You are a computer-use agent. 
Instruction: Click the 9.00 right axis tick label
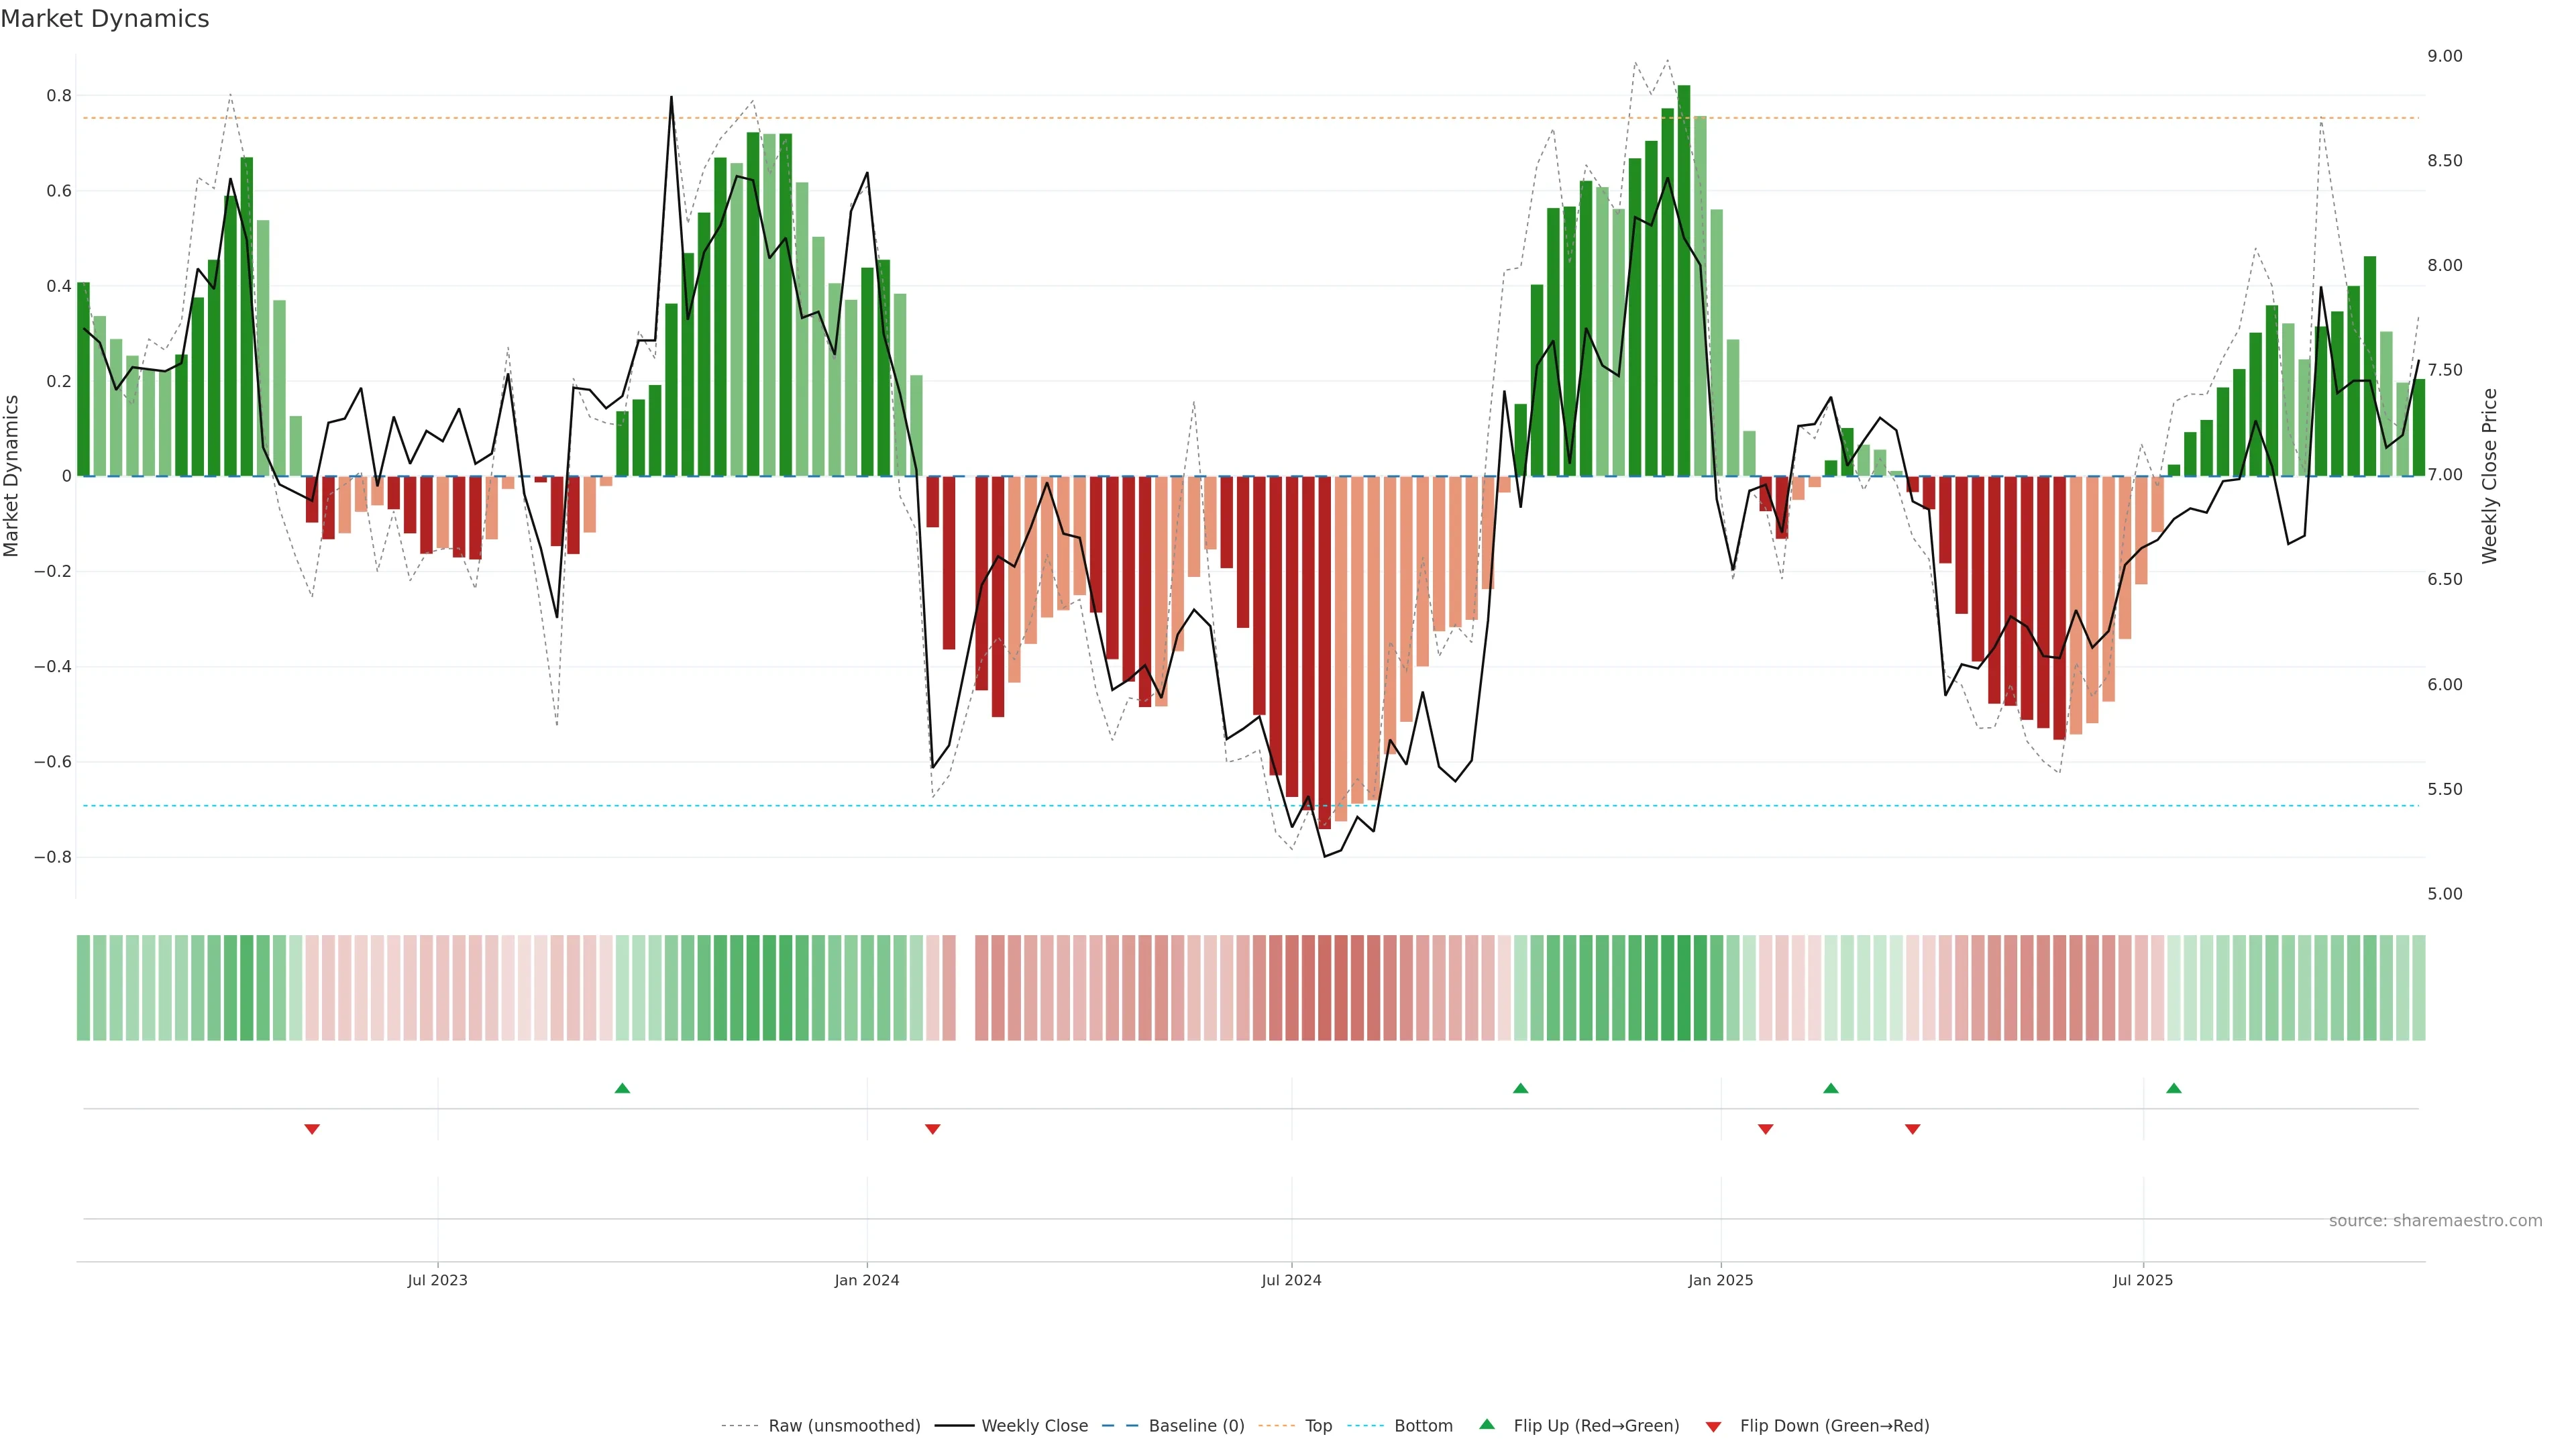point(2444,56)
